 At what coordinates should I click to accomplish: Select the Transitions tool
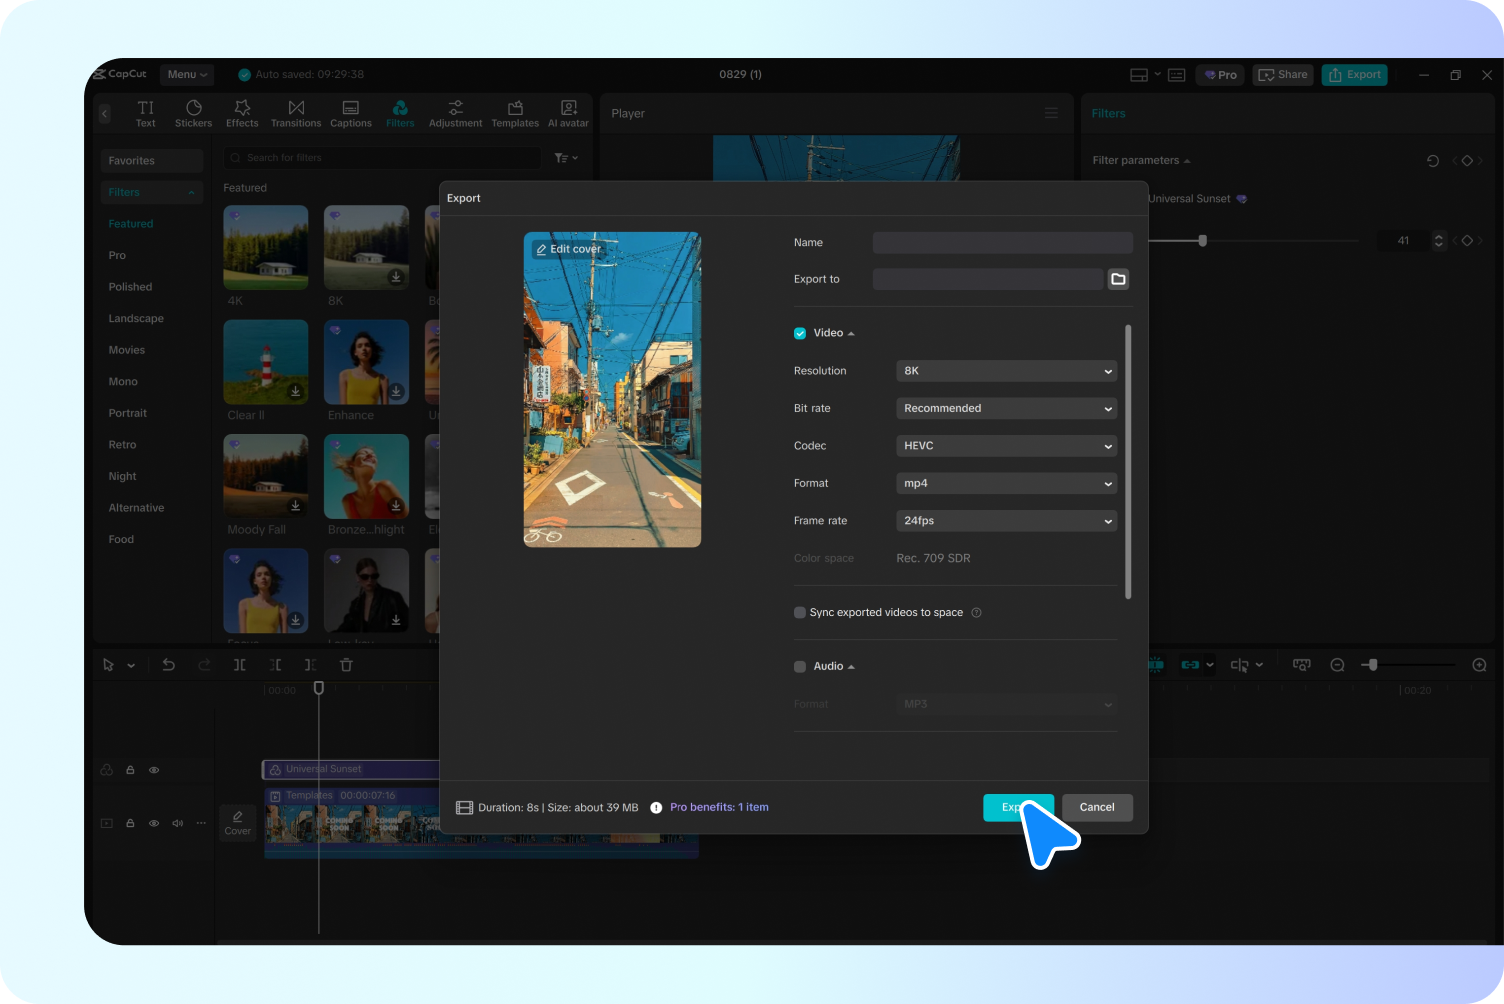point(296,113)
